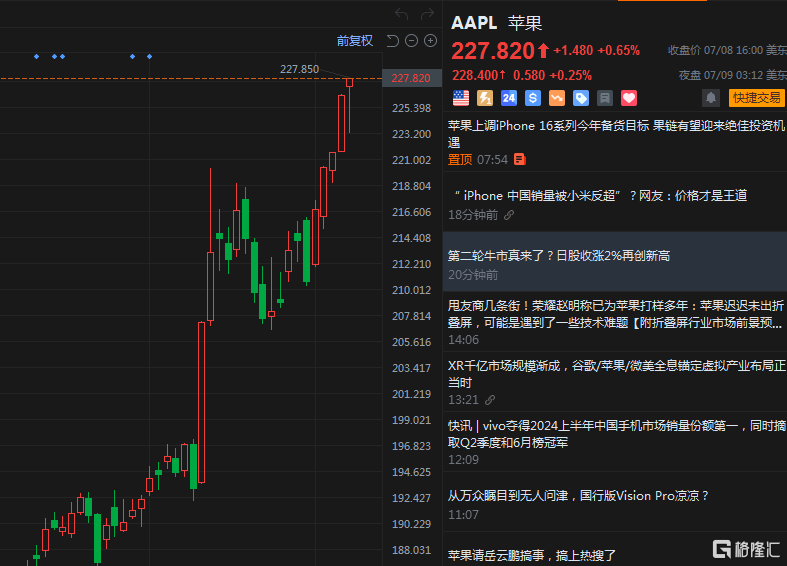This screenshot has width=787, height=566.
Task: Click the lightning L1 quote icon
Action: click(485, 98)
